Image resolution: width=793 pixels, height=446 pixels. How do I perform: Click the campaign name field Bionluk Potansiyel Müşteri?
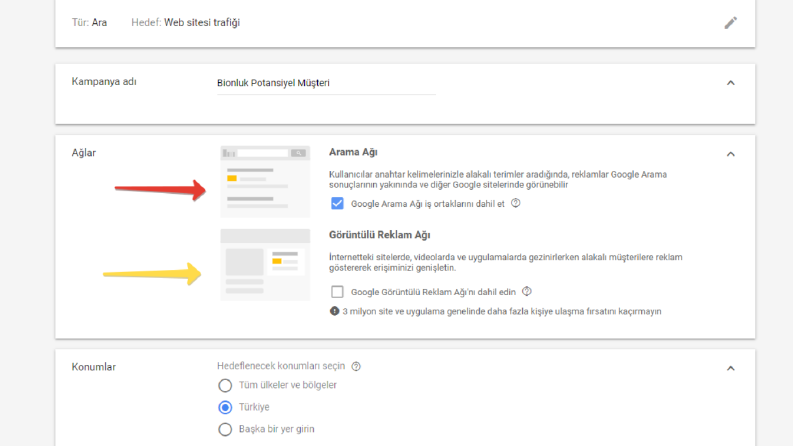tap(326, 83)
